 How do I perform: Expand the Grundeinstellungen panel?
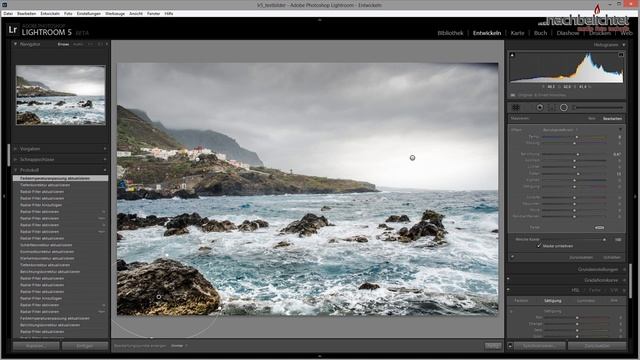624,269
